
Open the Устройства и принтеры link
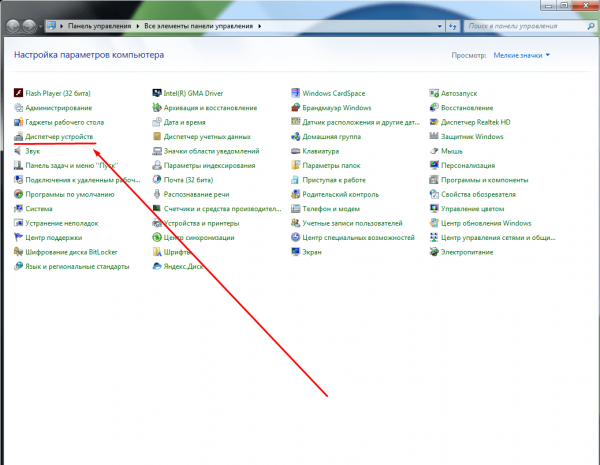tap(201, 223)
